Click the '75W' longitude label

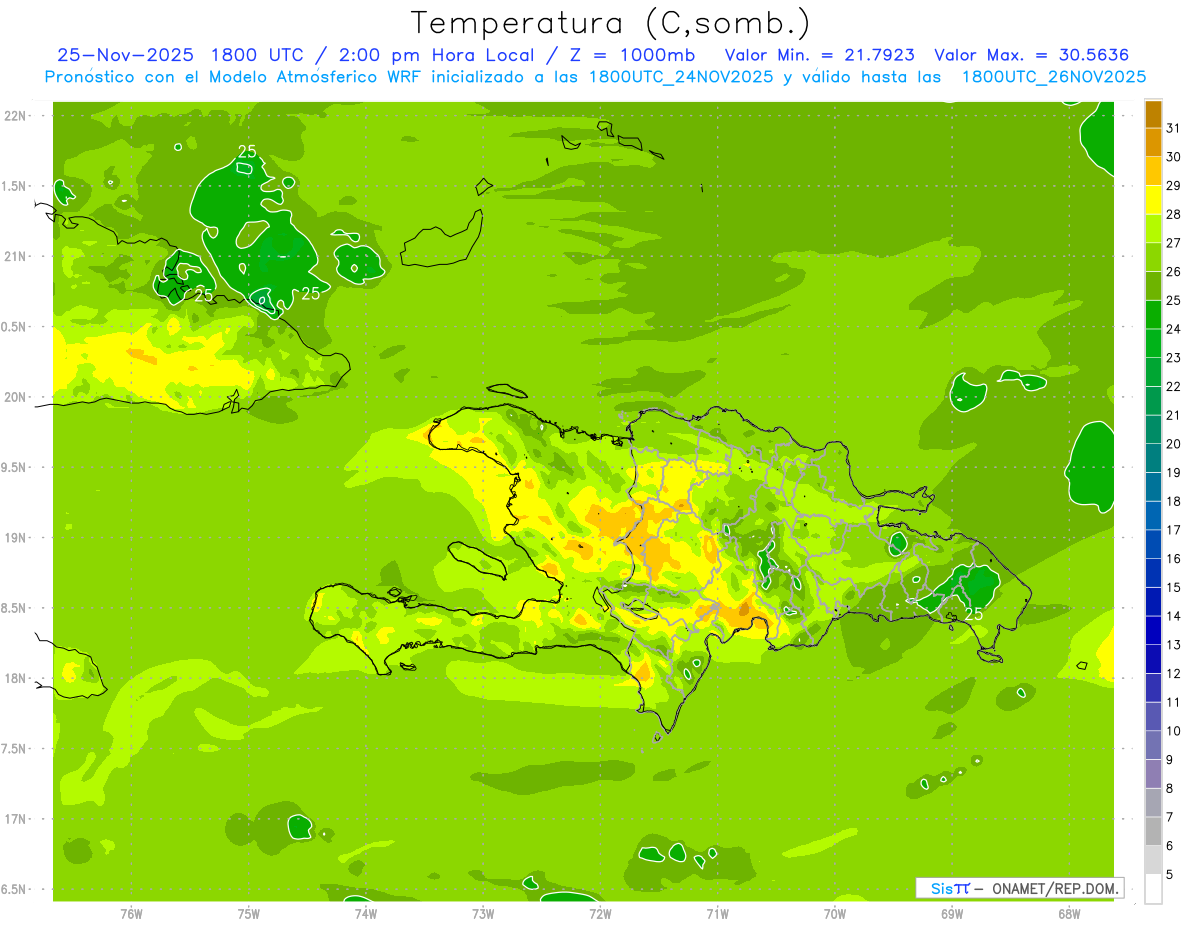click(x=249, y=913)
